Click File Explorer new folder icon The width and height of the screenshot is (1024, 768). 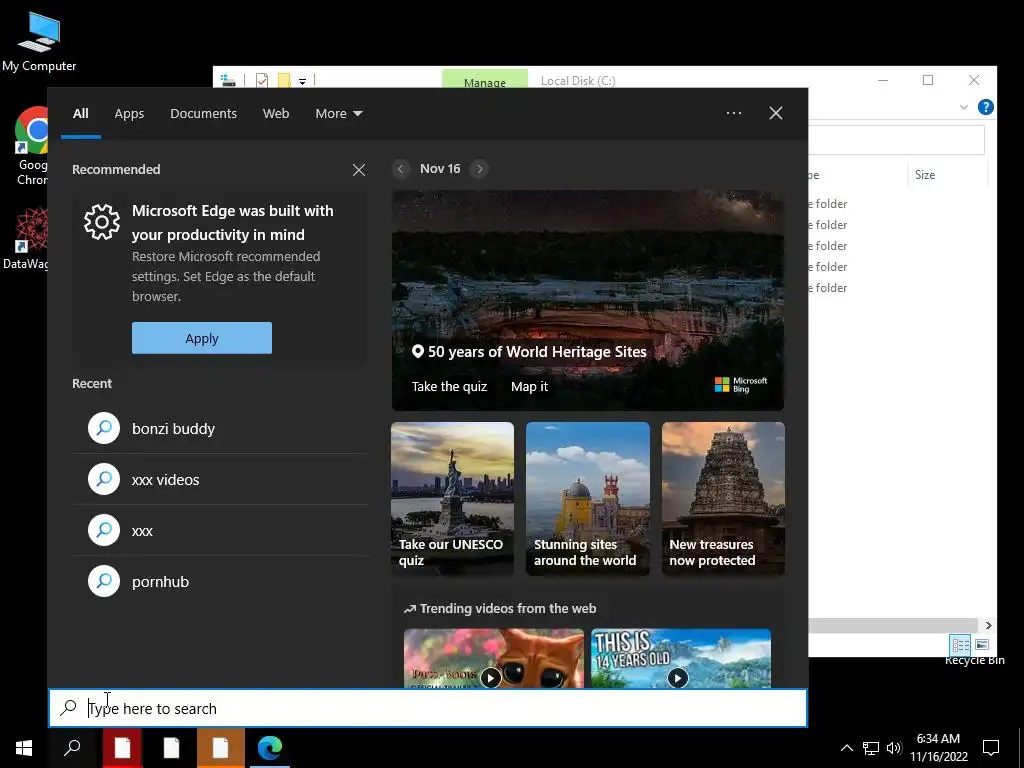pos(284,80)
